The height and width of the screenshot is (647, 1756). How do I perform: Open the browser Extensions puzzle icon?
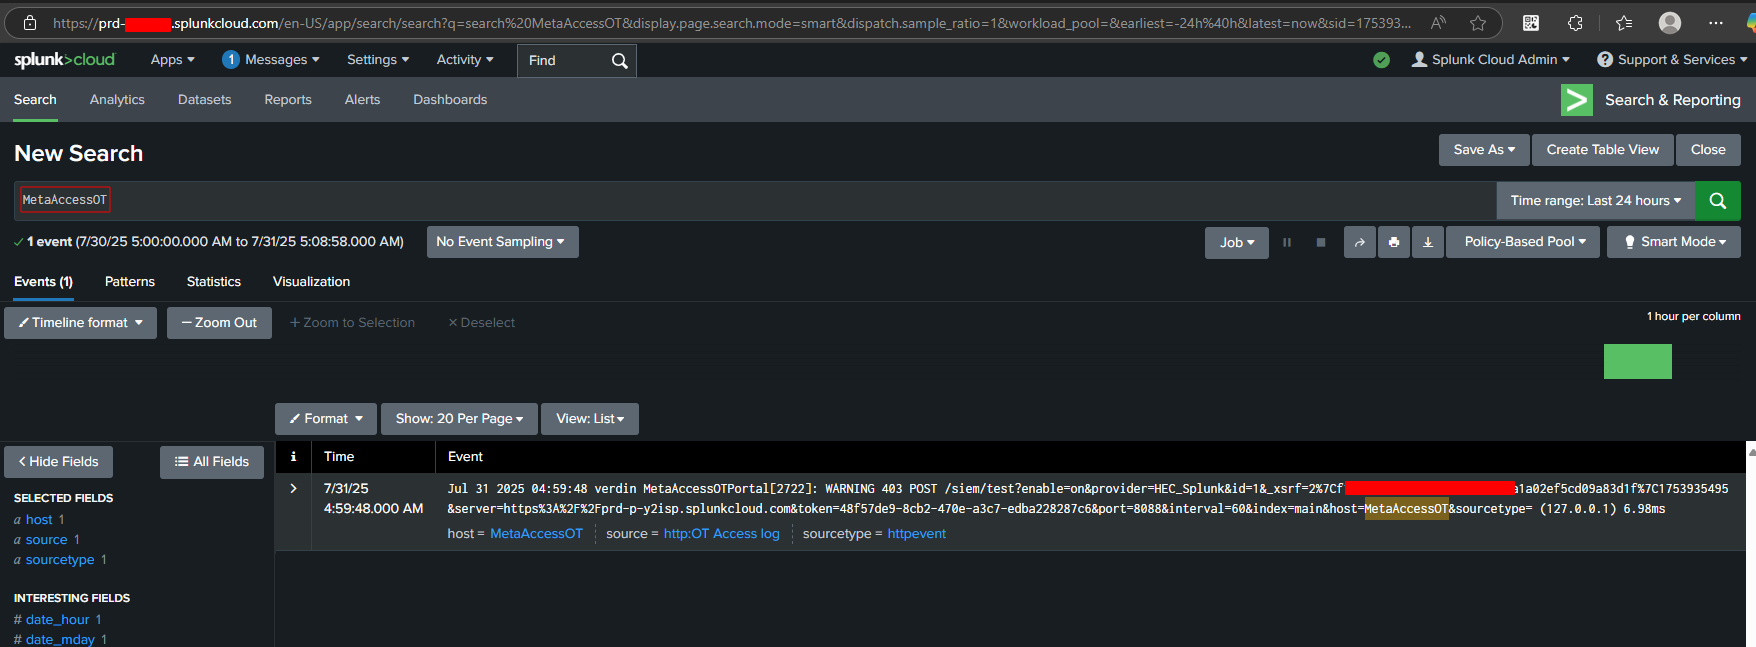[1575, 23]
